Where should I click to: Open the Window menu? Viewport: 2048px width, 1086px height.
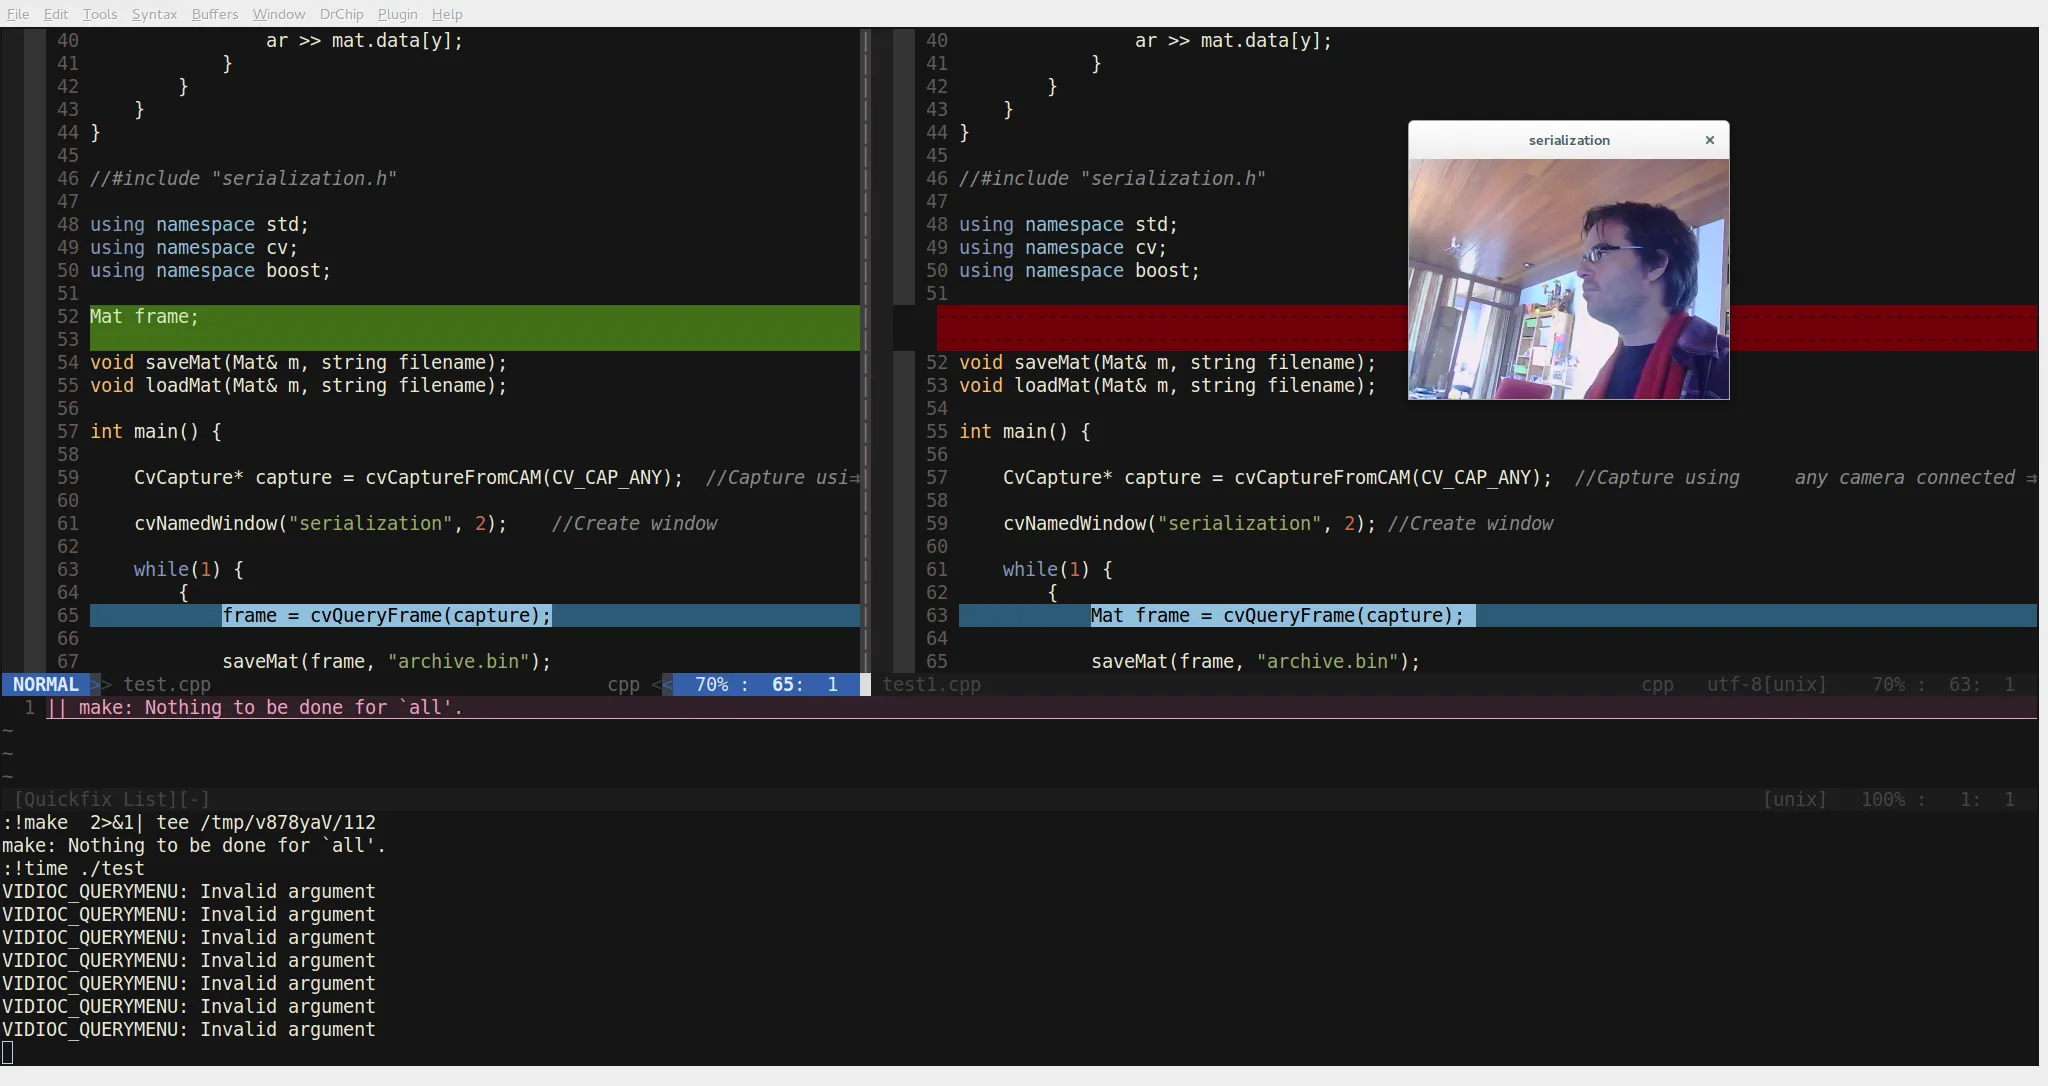[x=279, y=14]
